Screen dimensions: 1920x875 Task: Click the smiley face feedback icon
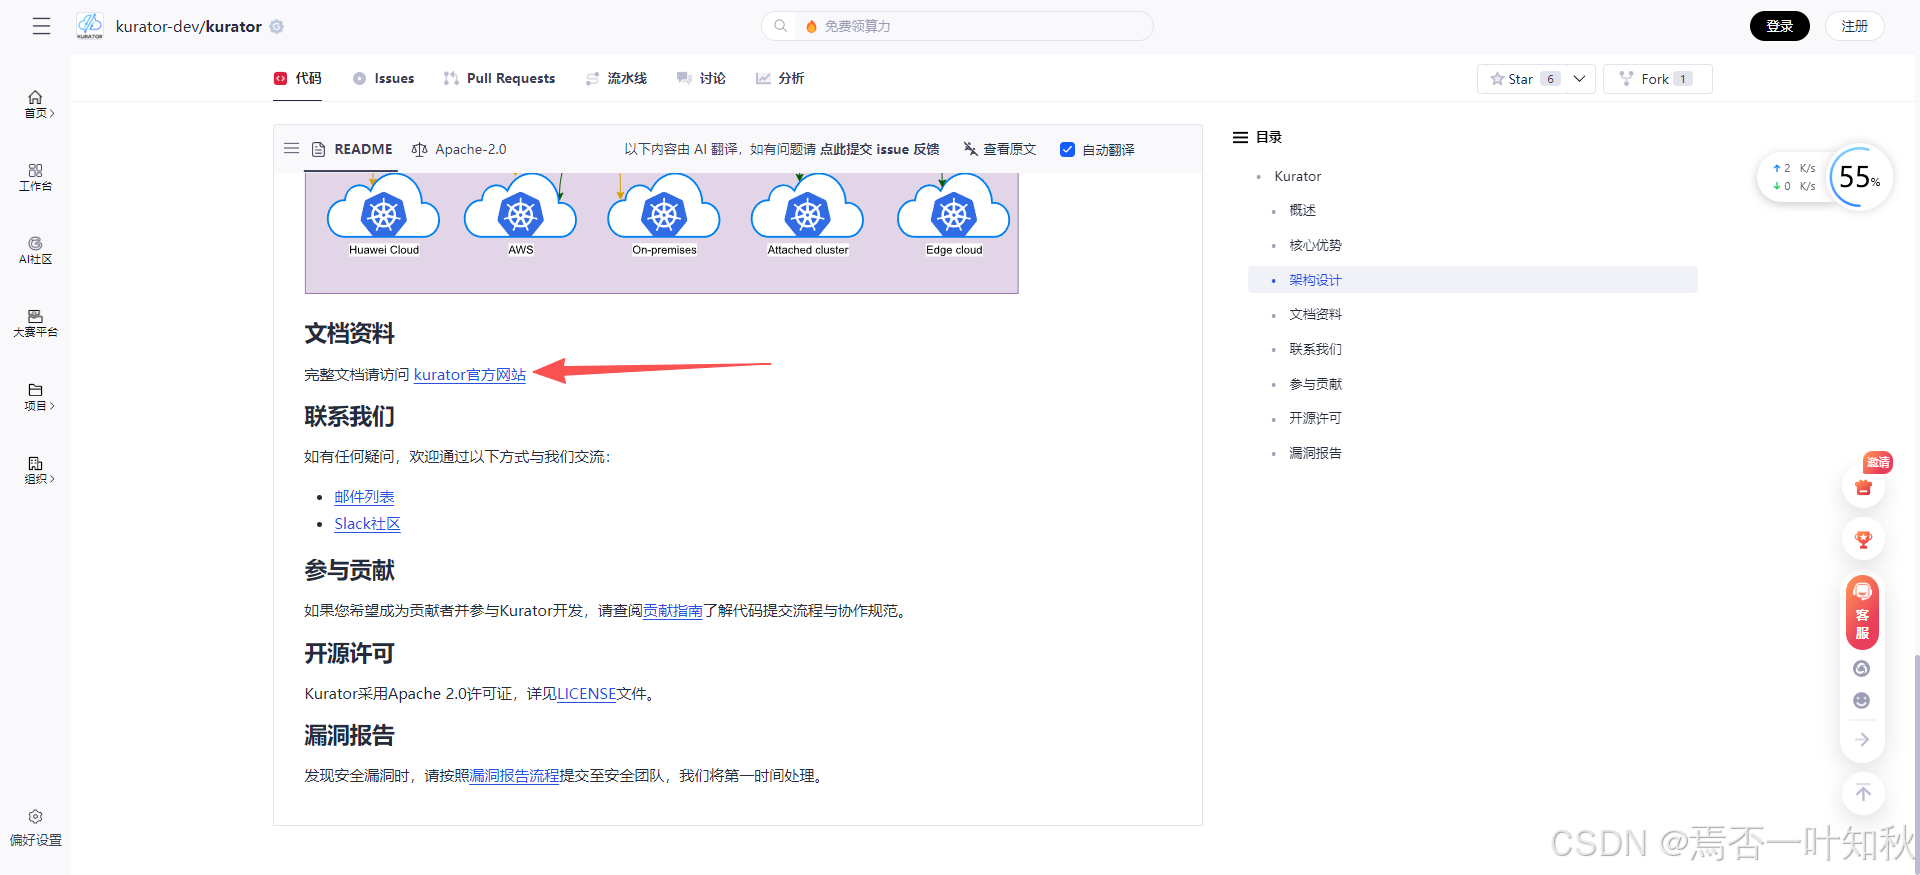1861,701
